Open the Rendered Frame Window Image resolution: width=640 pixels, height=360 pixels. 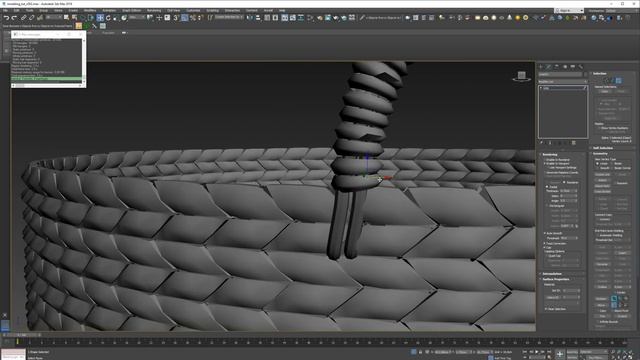point(328,18)
